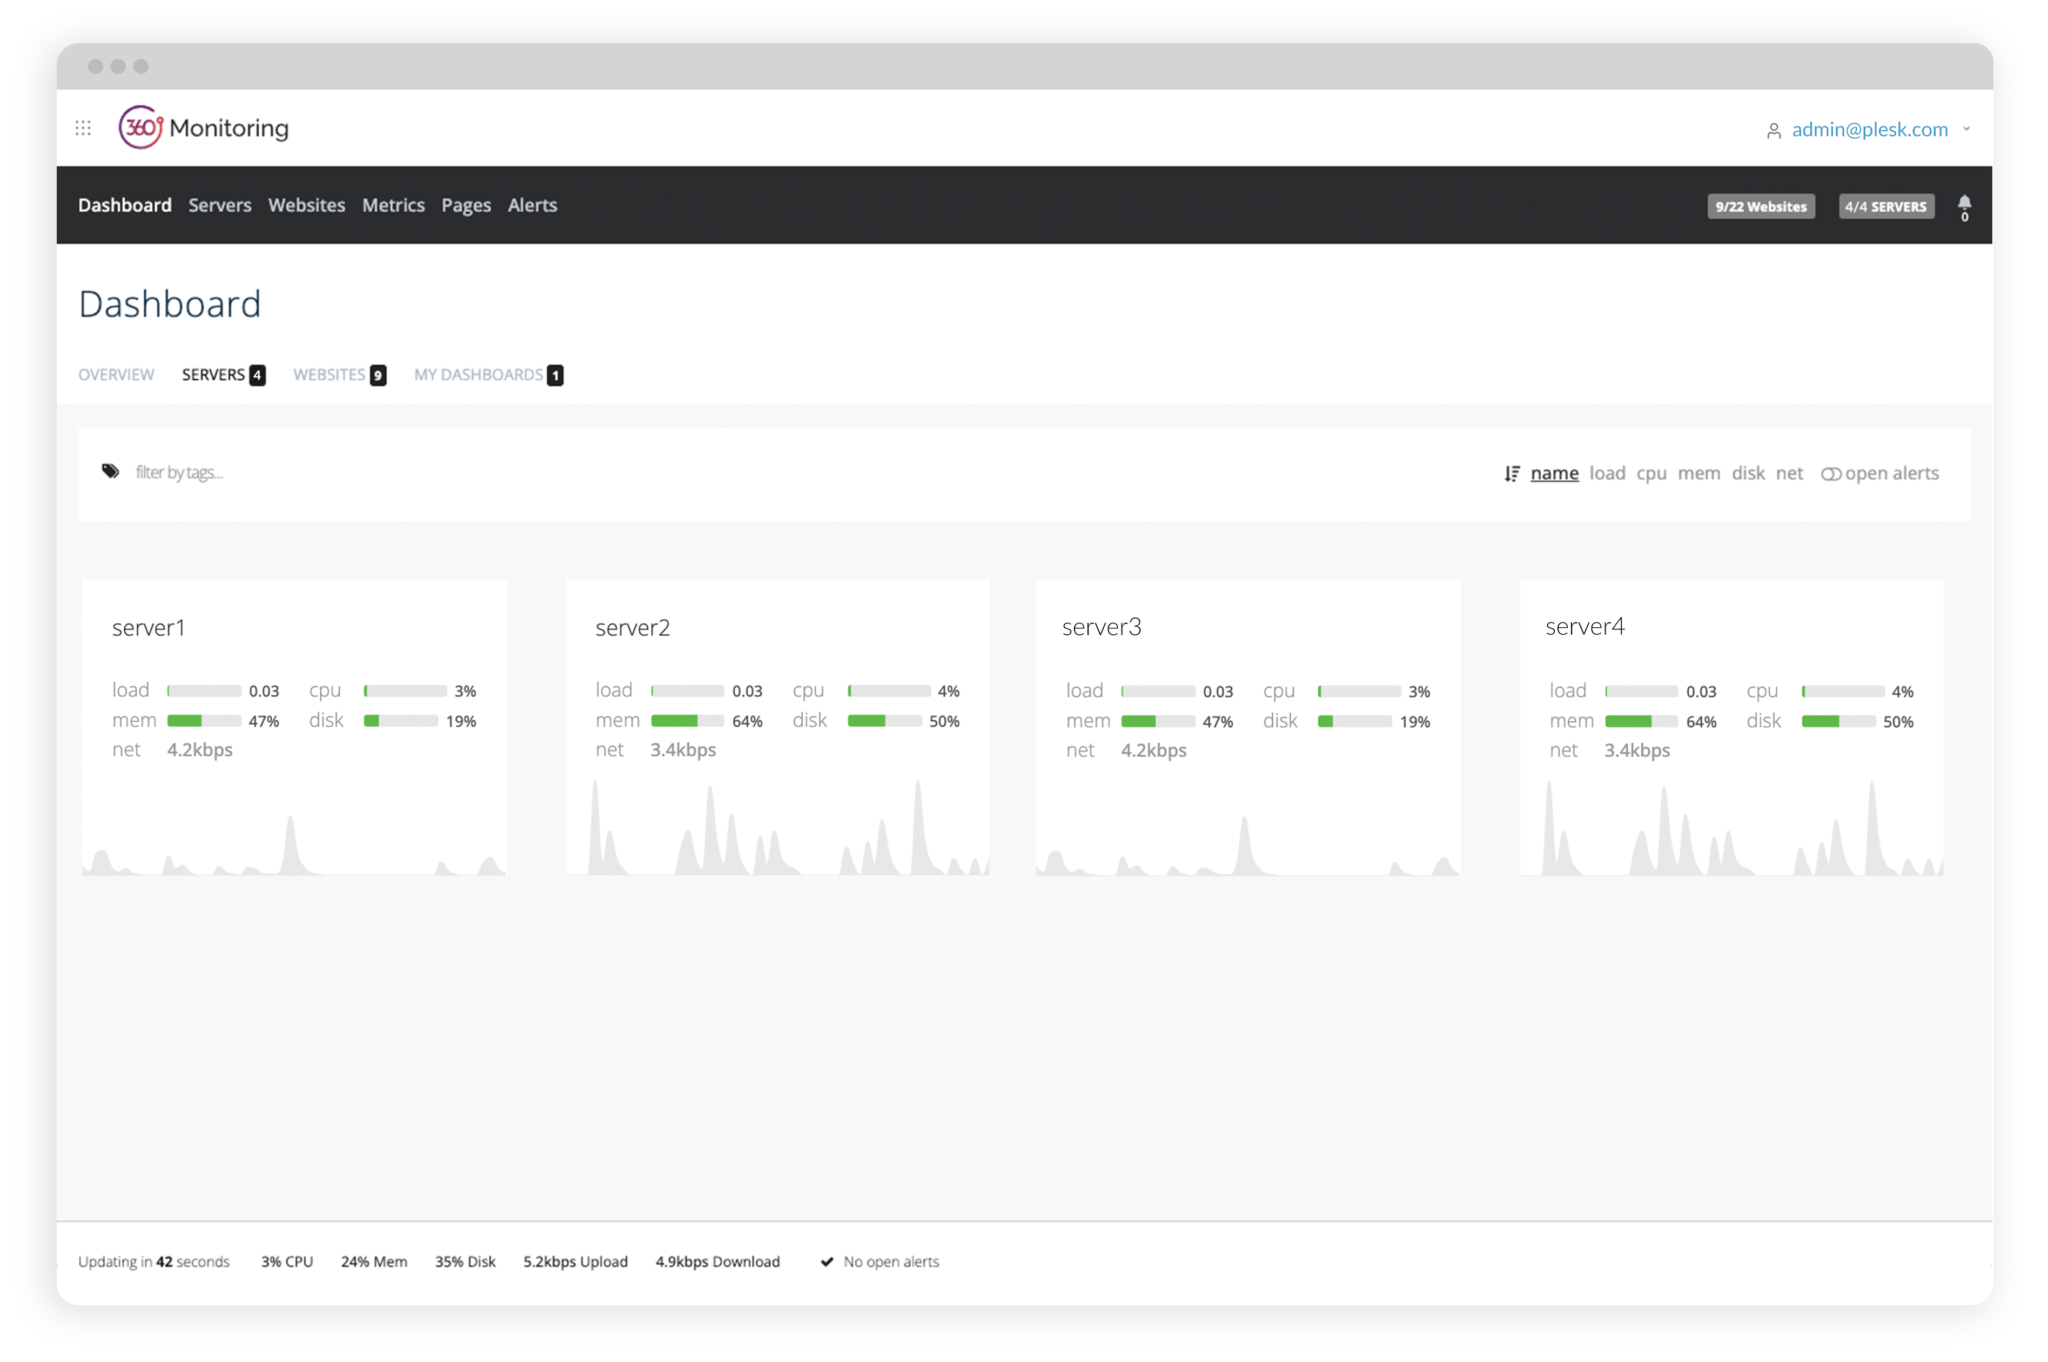Click the tag icon in the filter bar
The image size is (2048, 1362).
110,470
